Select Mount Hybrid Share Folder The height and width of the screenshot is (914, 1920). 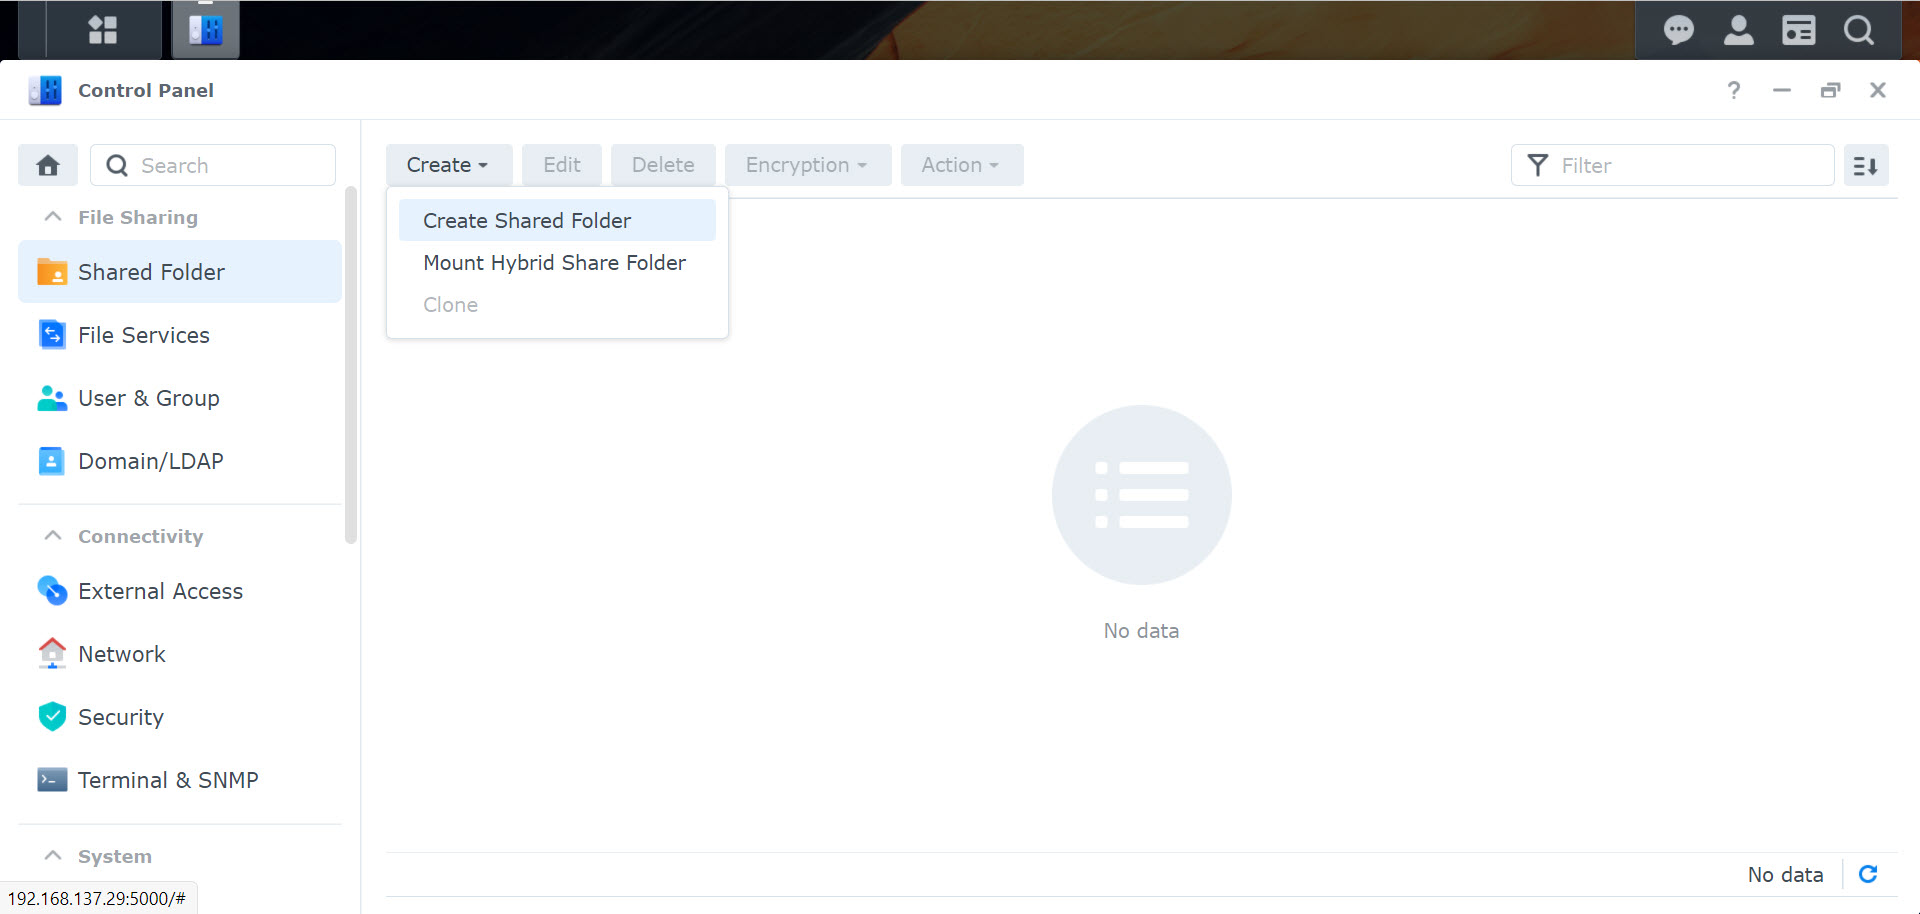(x=554, y=262)
